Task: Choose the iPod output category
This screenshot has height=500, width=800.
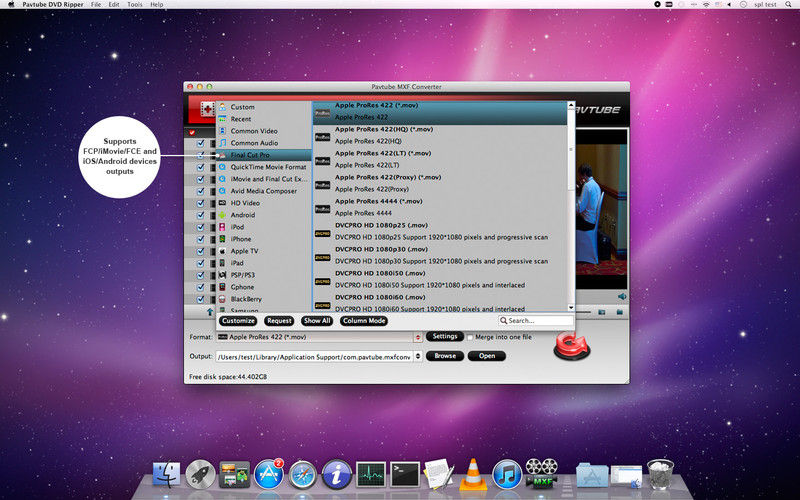Action: pos(264,227)
